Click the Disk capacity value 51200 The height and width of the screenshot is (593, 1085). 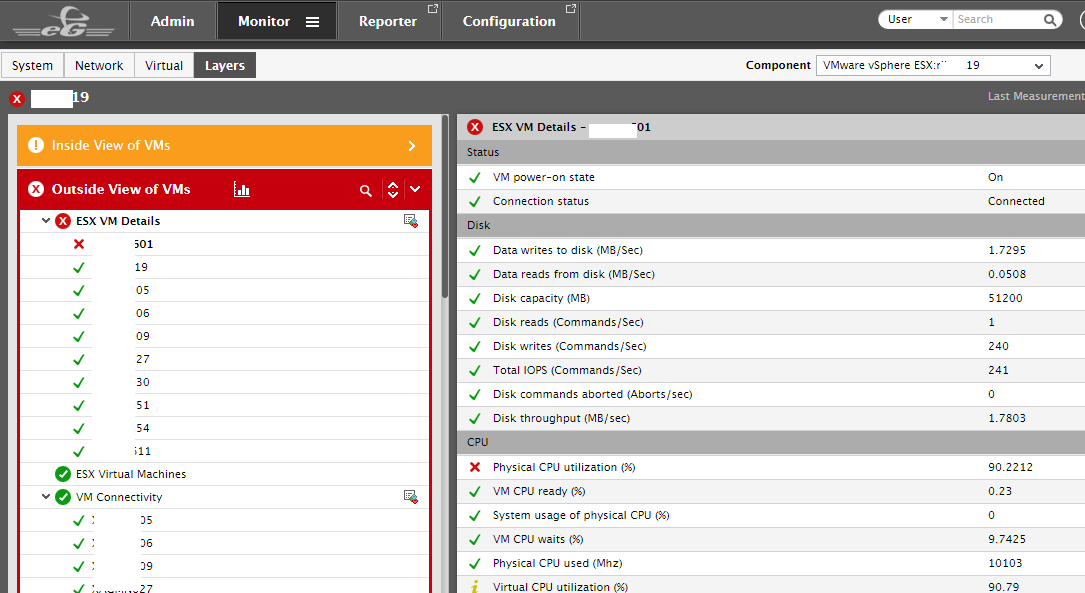[x=1005, y=298]
